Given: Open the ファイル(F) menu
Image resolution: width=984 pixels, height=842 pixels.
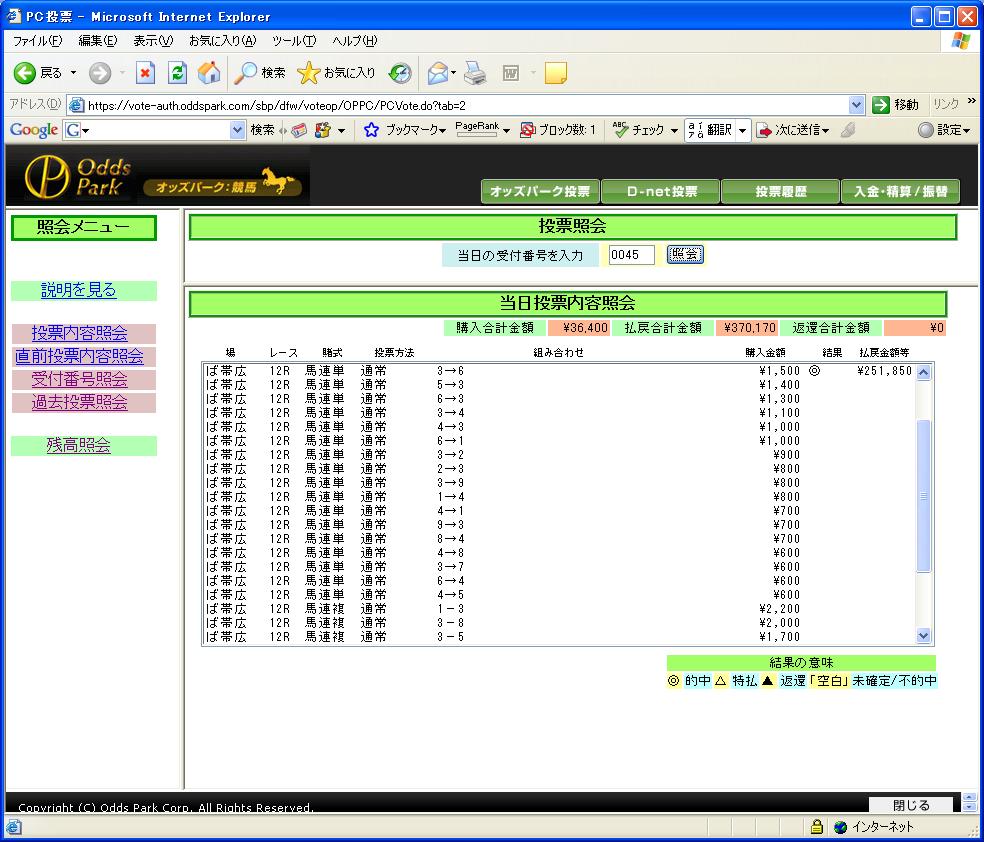Looking at the screenshot, I should pos(37,41).
